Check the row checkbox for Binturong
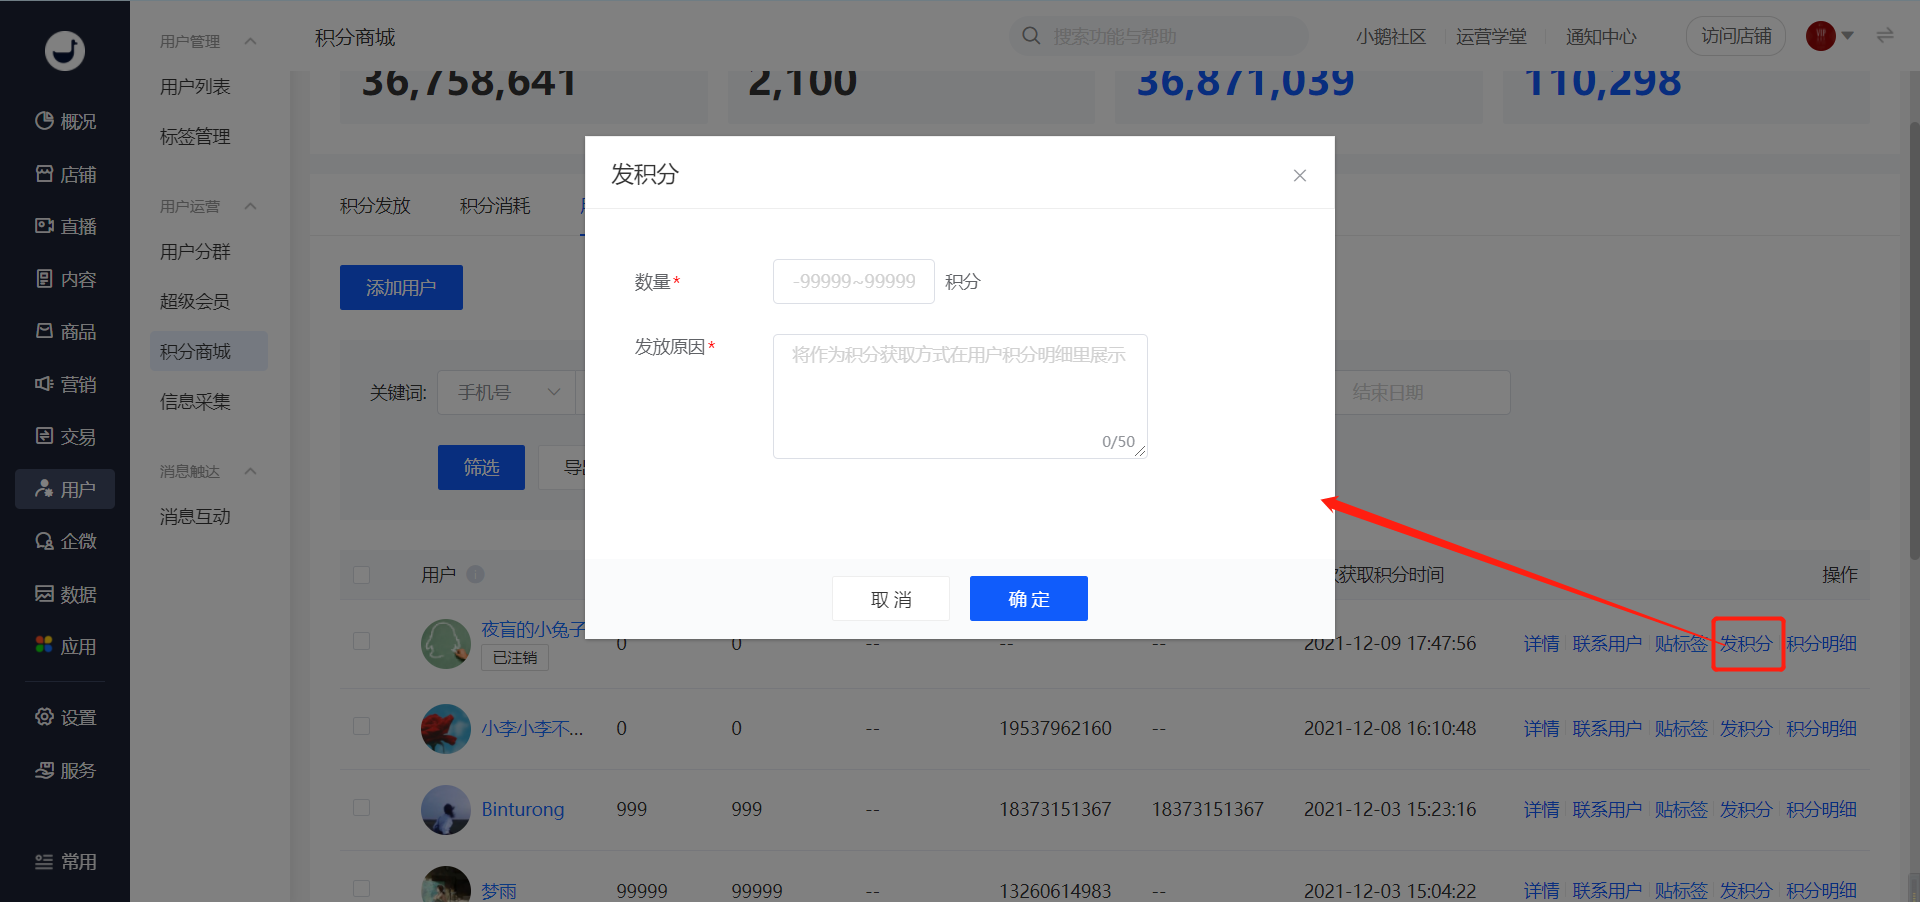 point(362,807)
